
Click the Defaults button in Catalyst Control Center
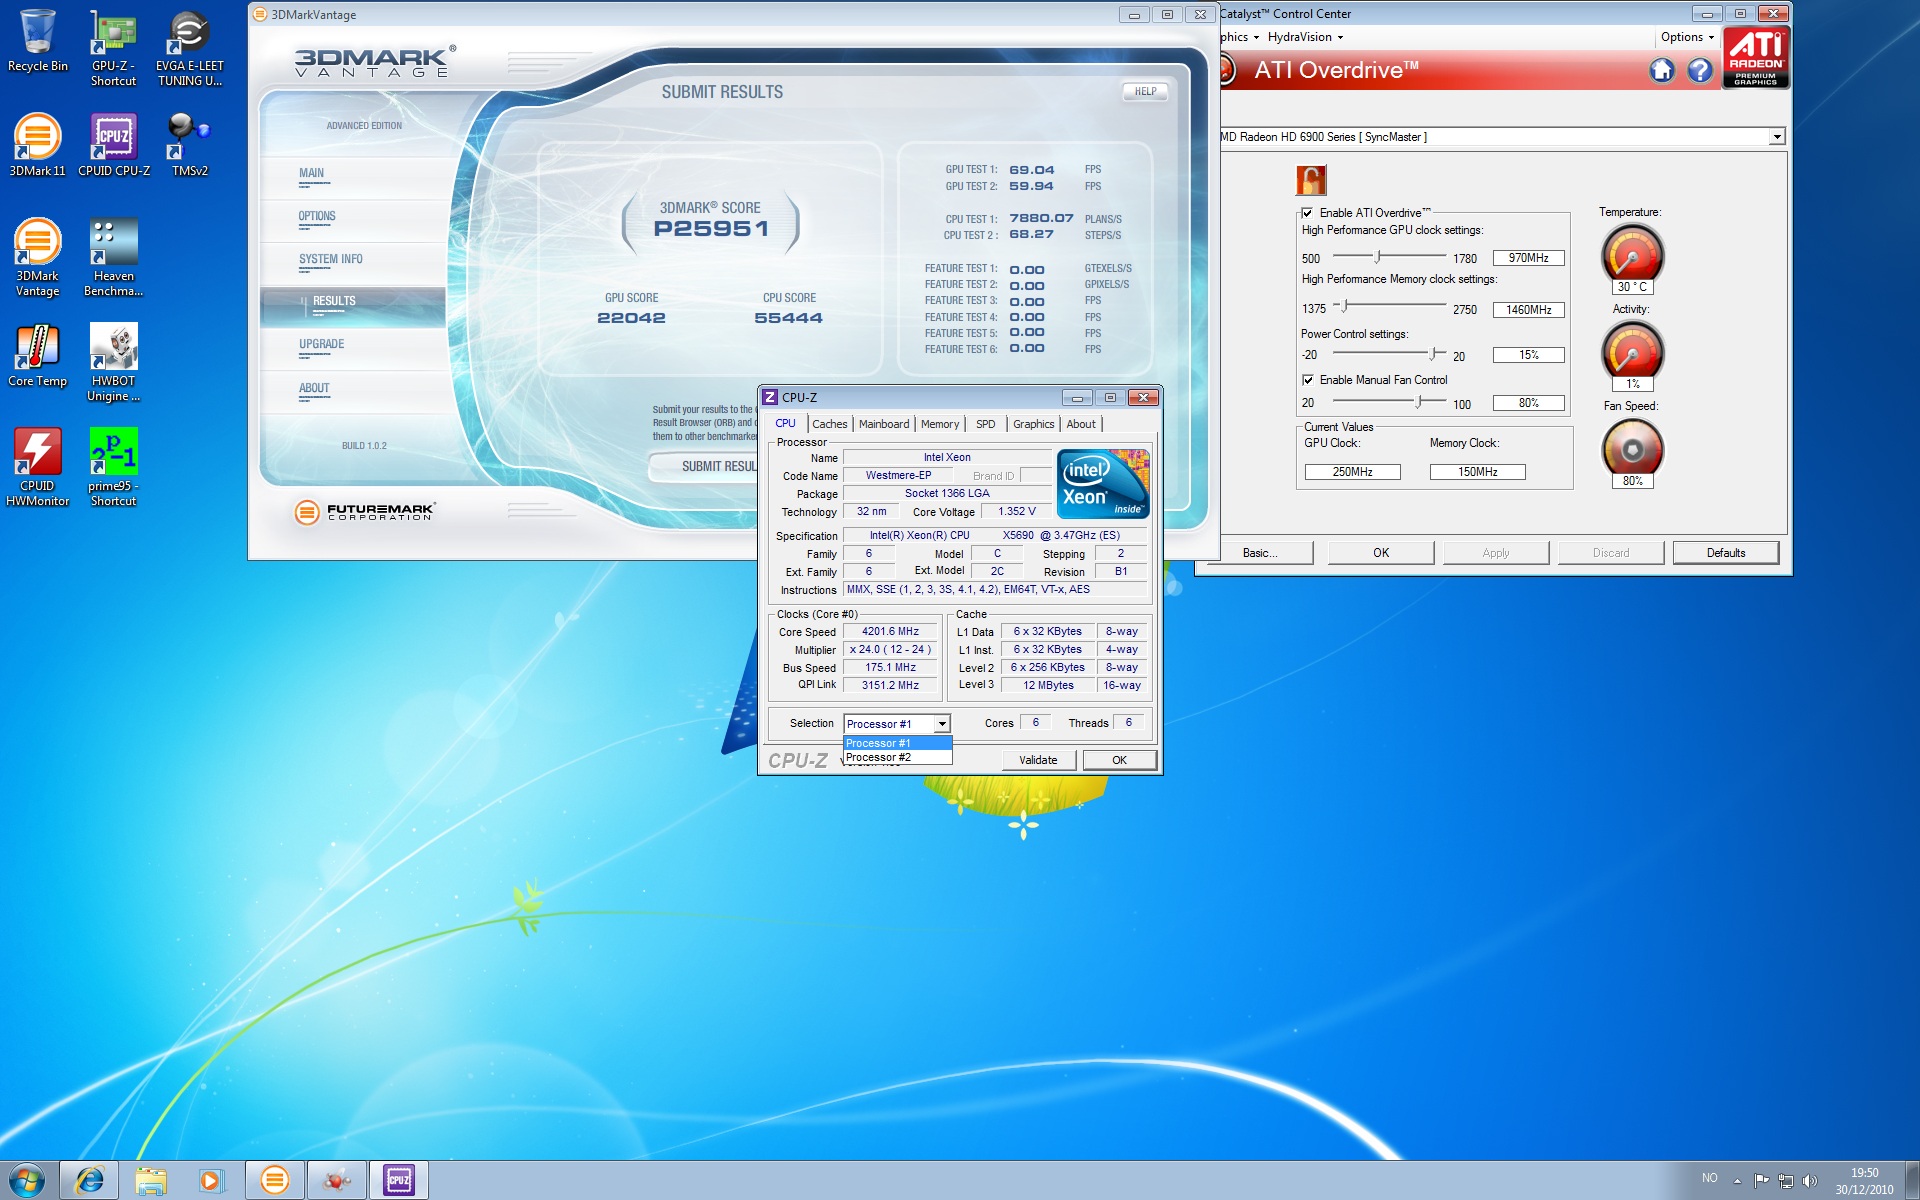coord(1726,553)
